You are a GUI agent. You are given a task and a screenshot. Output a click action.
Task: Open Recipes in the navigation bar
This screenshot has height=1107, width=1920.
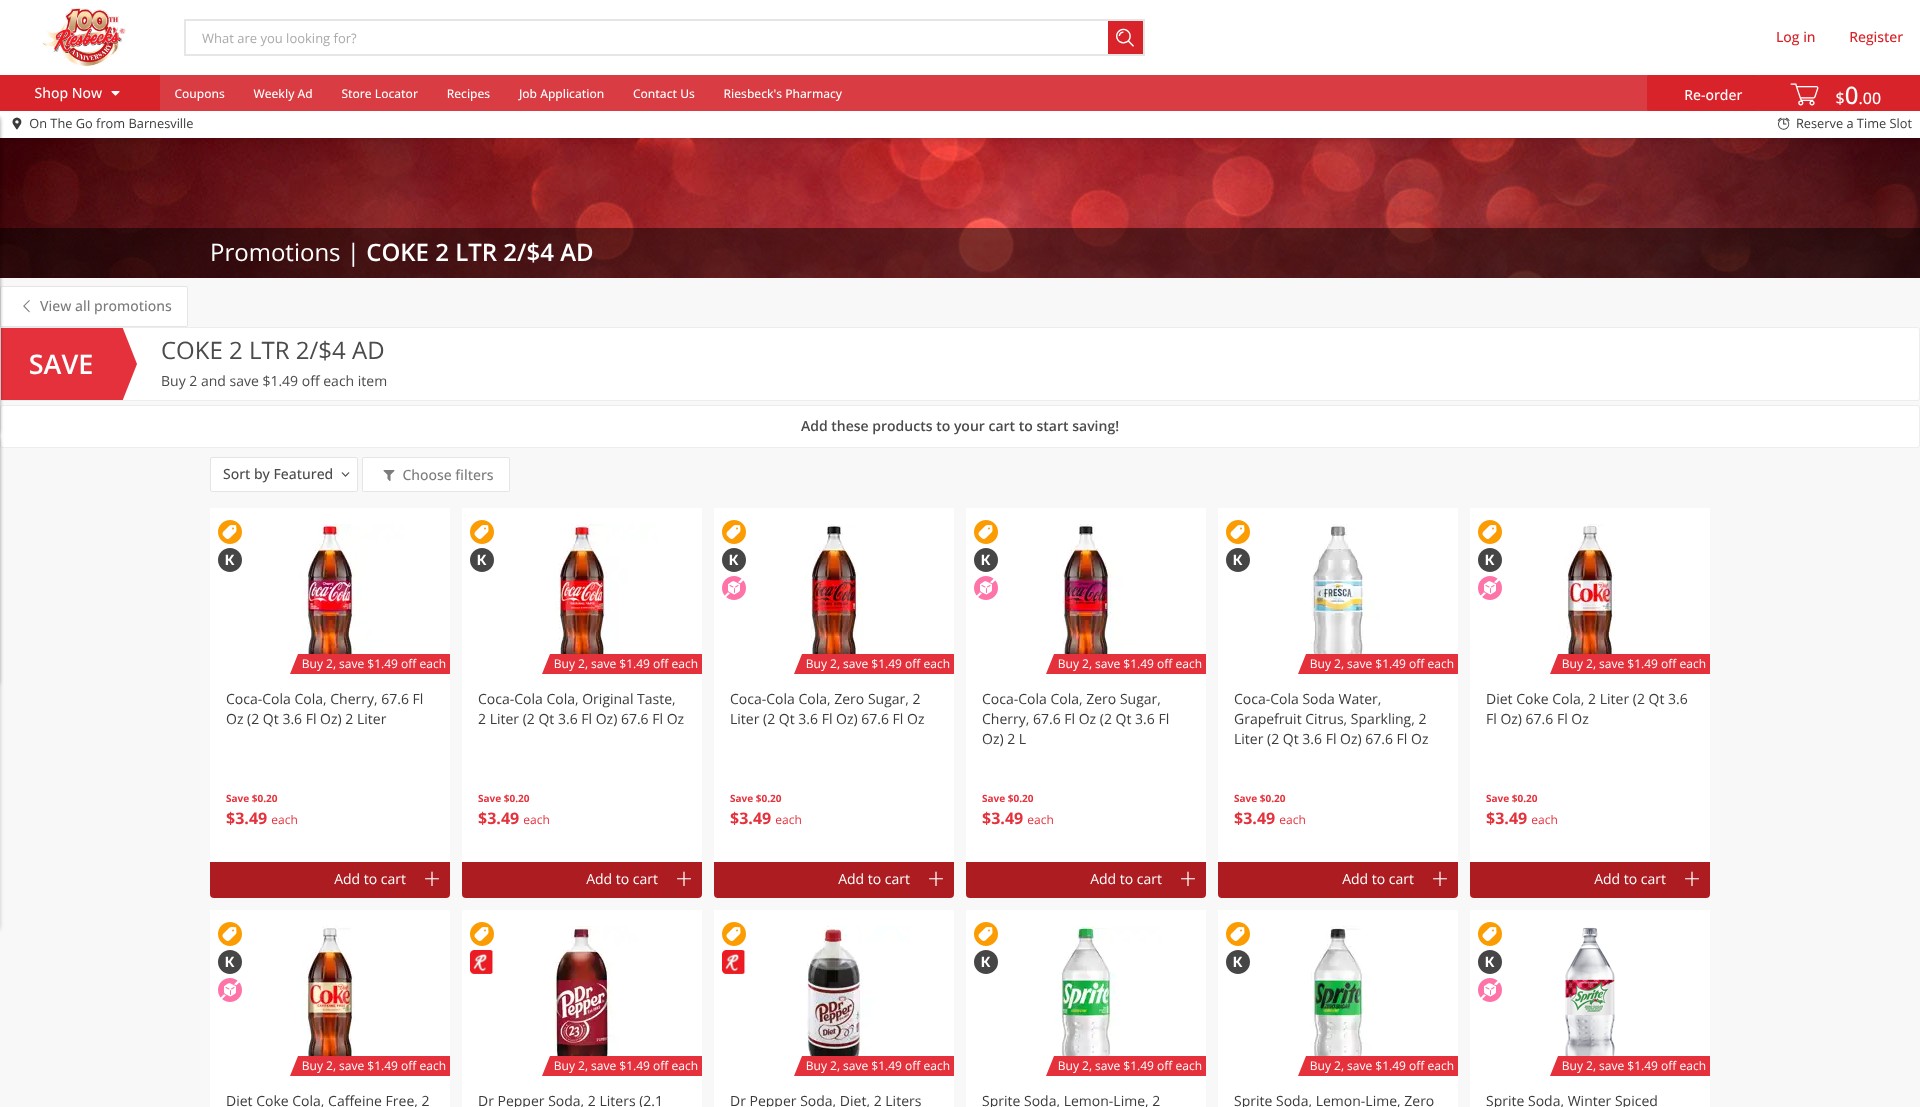[468, 94]
